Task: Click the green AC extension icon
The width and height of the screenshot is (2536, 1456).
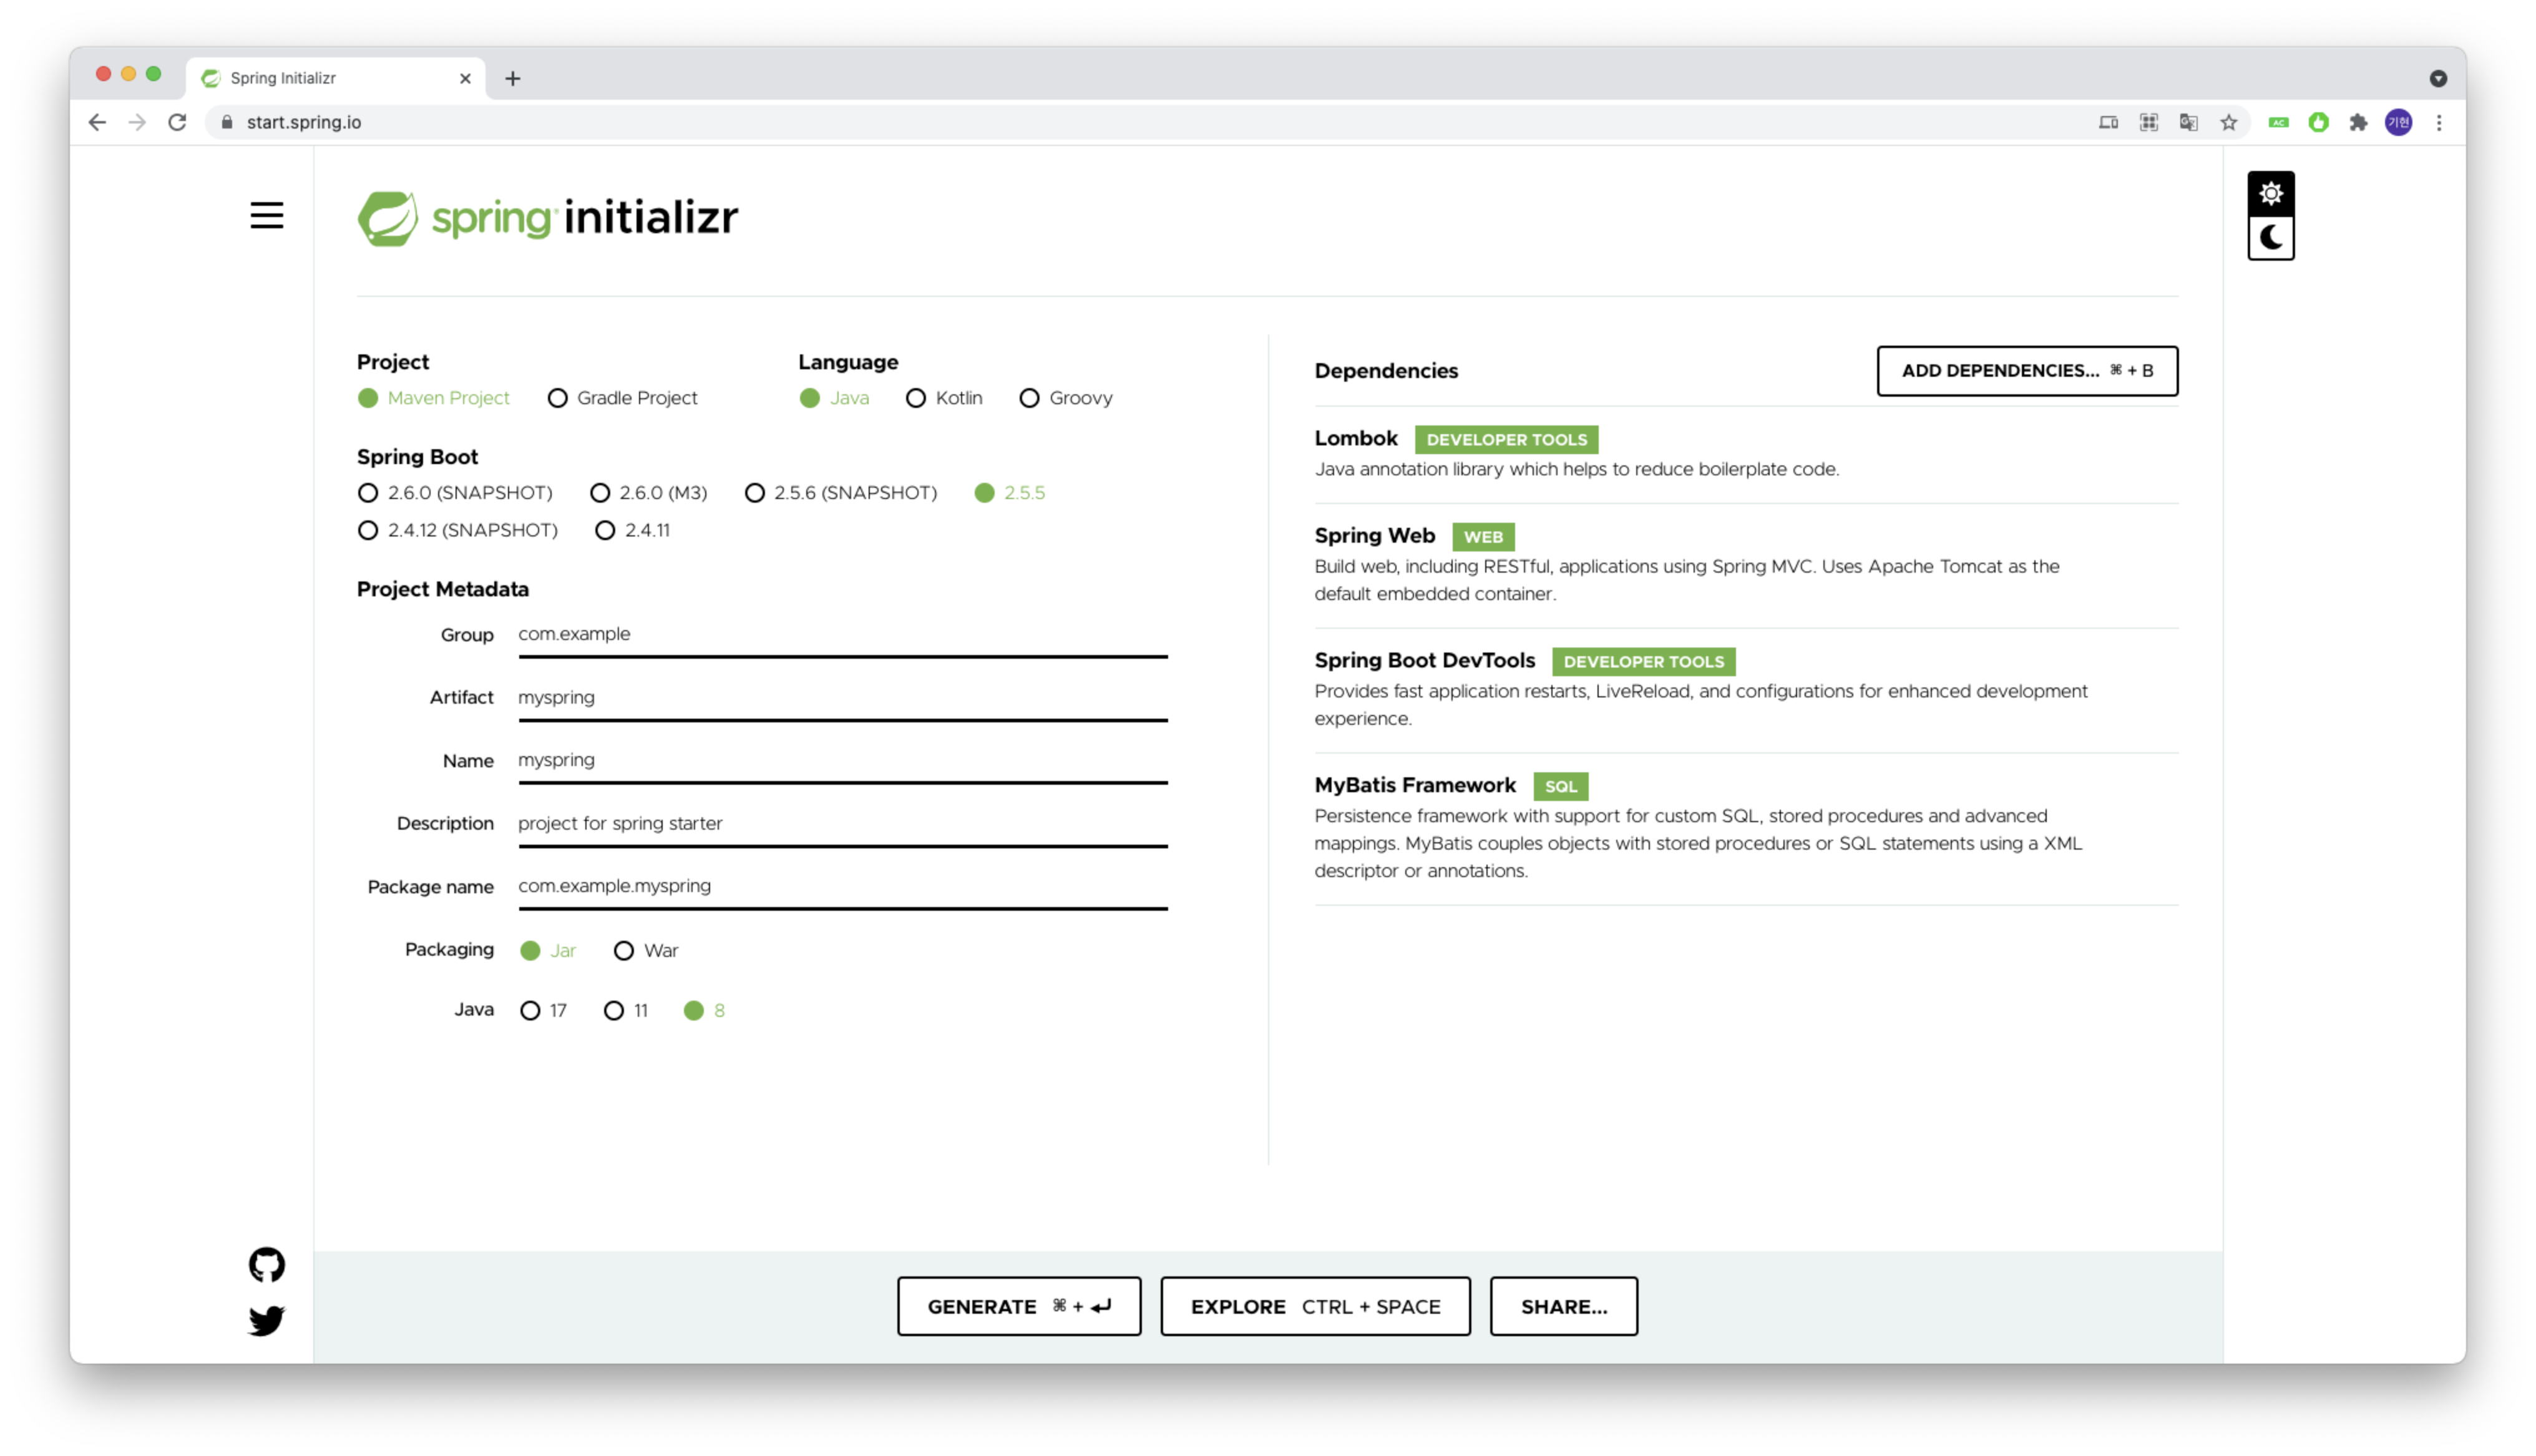Action: 2278,122
